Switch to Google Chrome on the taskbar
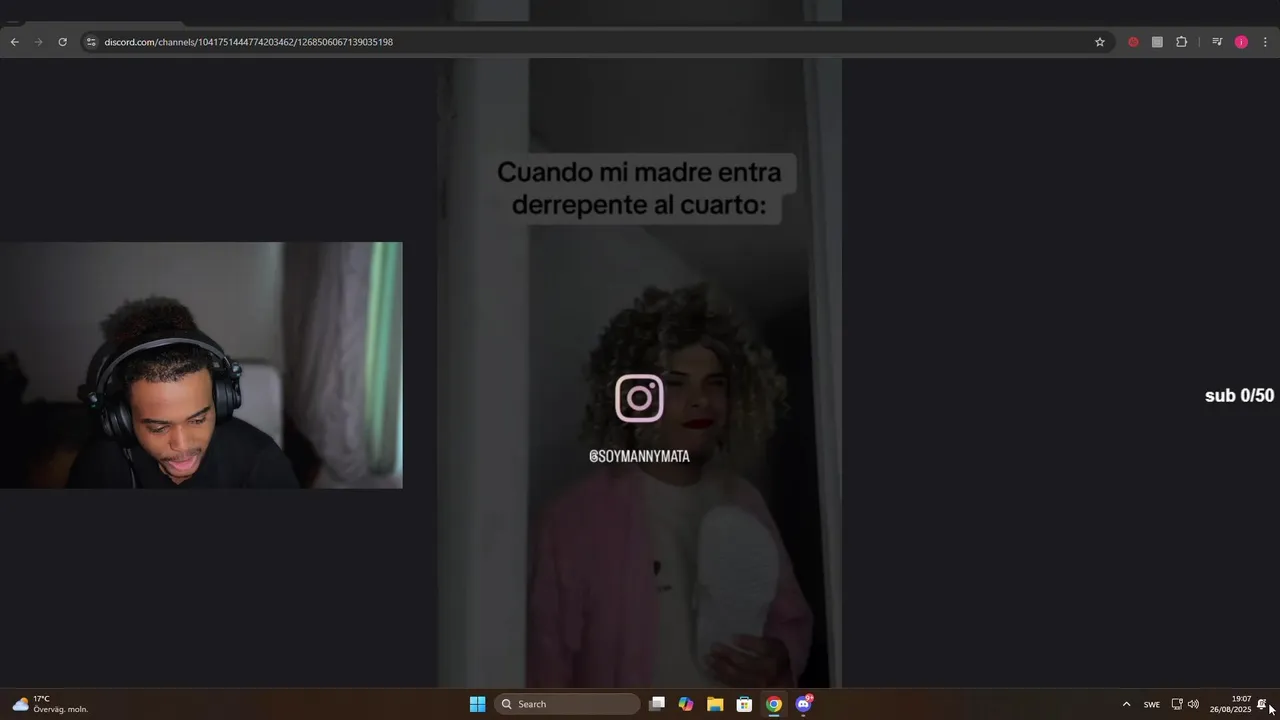The width and height of the screenshot is (1280, 720). (774, 704)
